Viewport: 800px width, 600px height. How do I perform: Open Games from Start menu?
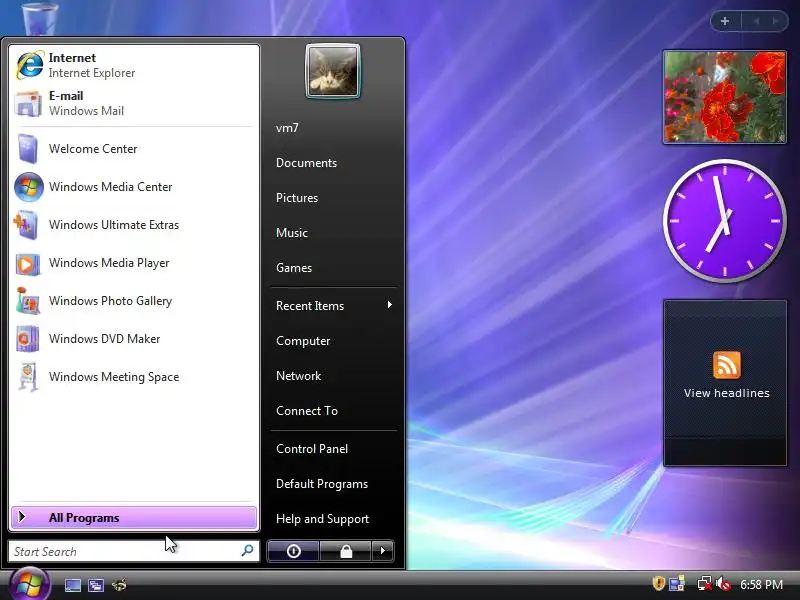(294, 268)
